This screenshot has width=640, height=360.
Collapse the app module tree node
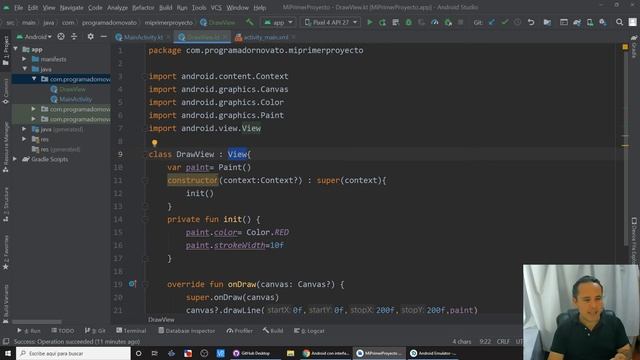tap(16, 49)
